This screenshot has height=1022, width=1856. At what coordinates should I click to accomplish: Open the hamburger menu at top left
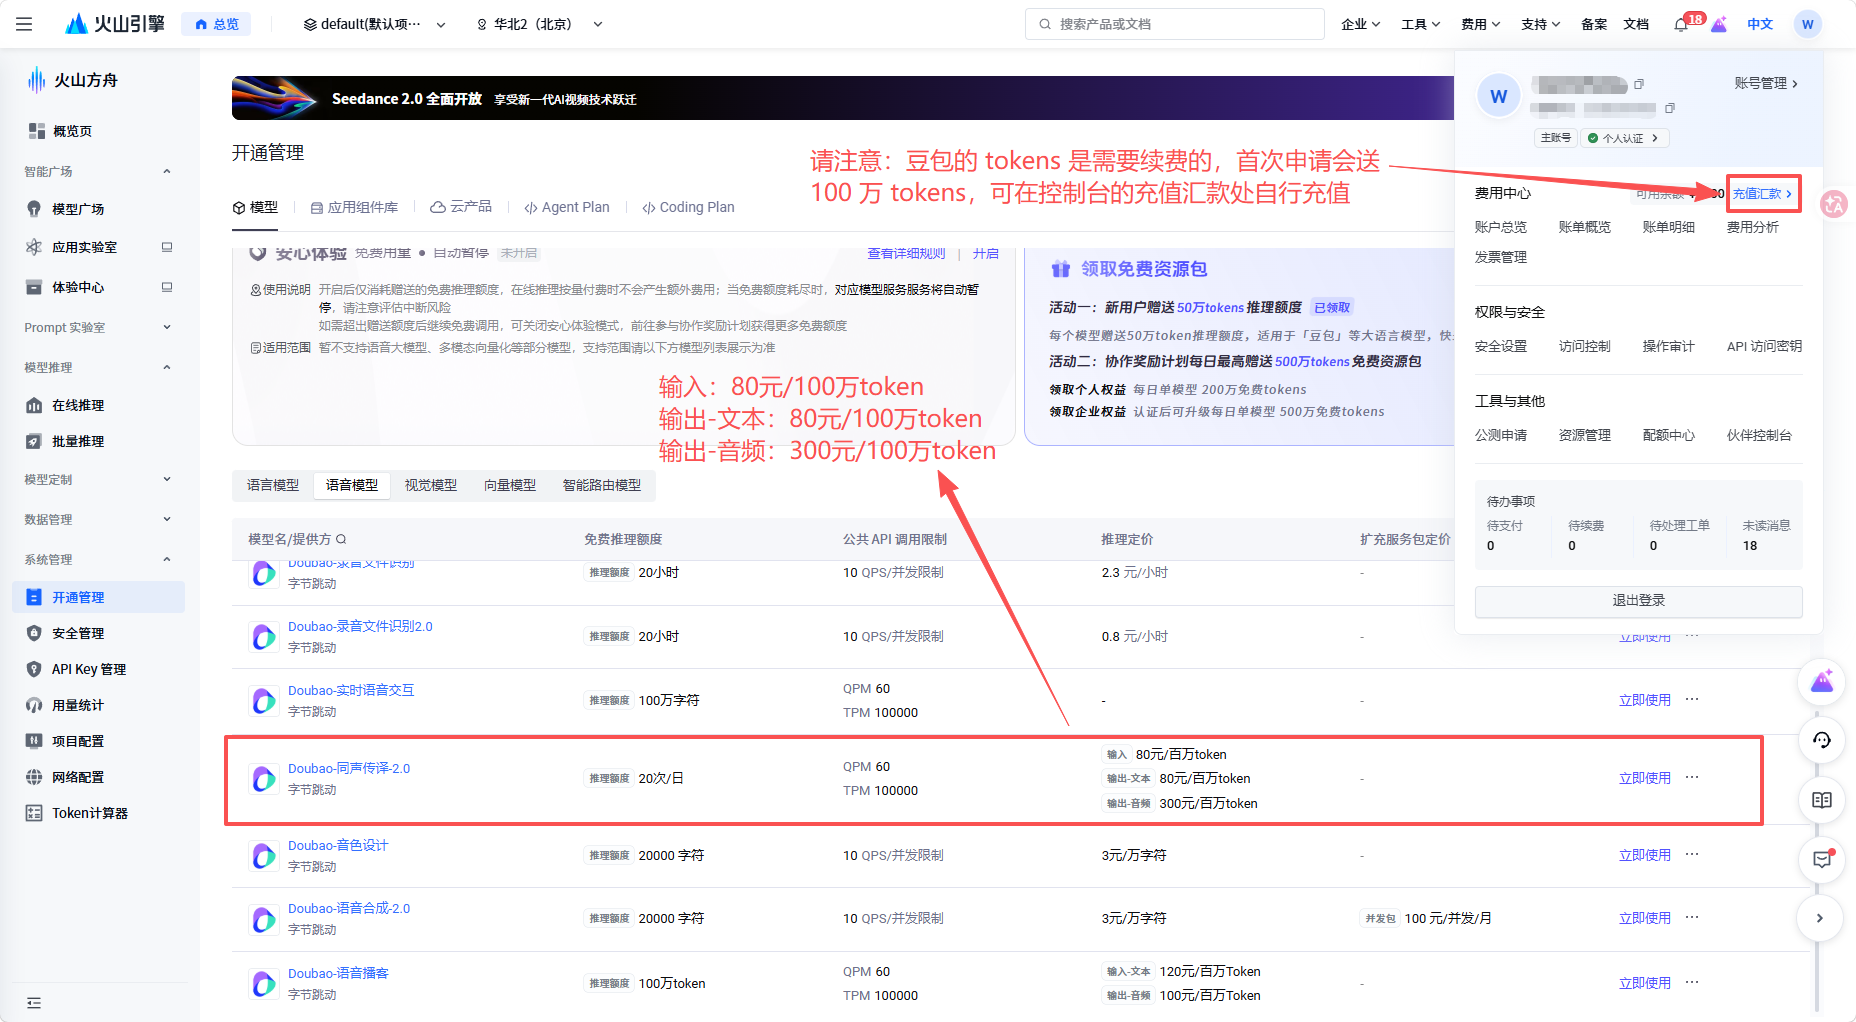24,24
